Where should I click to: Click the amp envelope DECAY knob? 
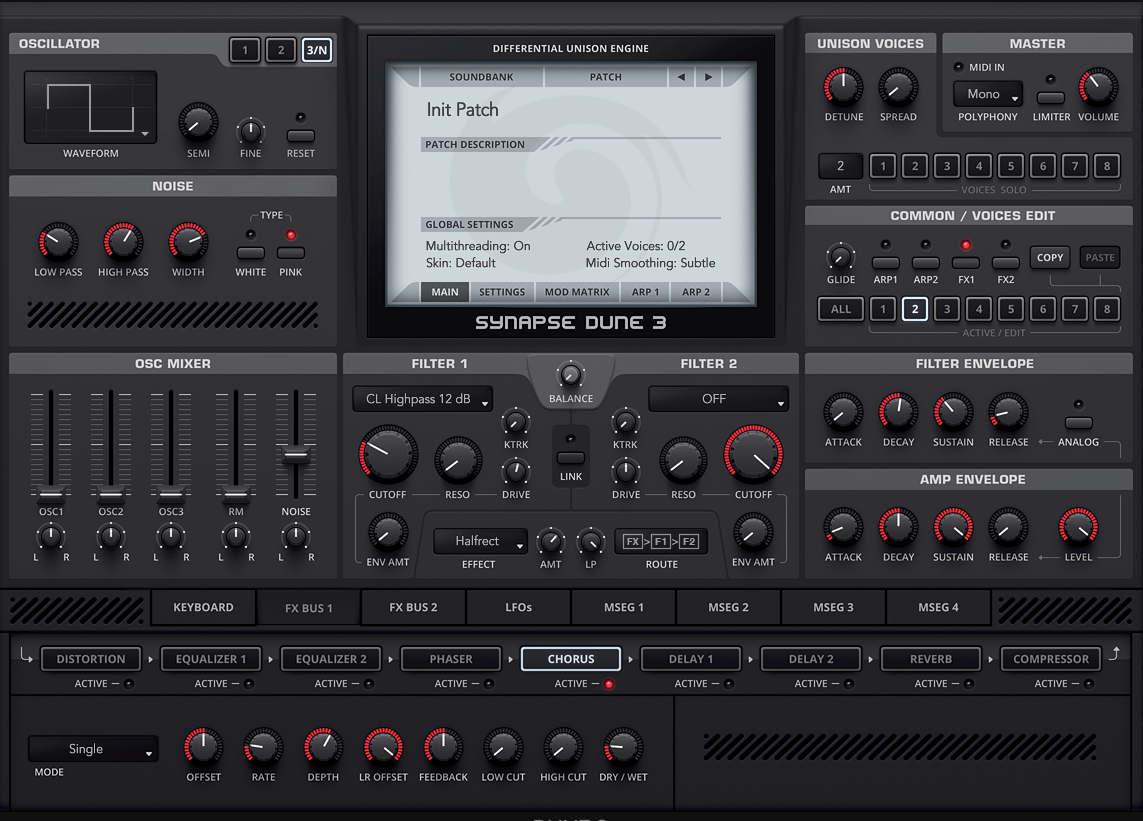tap(898, 527)
